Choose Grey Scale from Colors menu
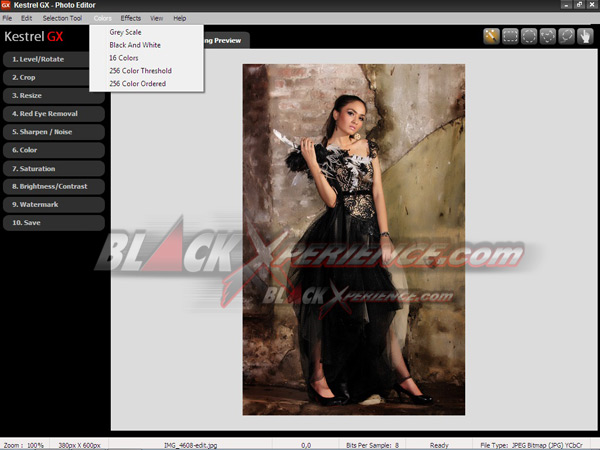 (147, 32)
